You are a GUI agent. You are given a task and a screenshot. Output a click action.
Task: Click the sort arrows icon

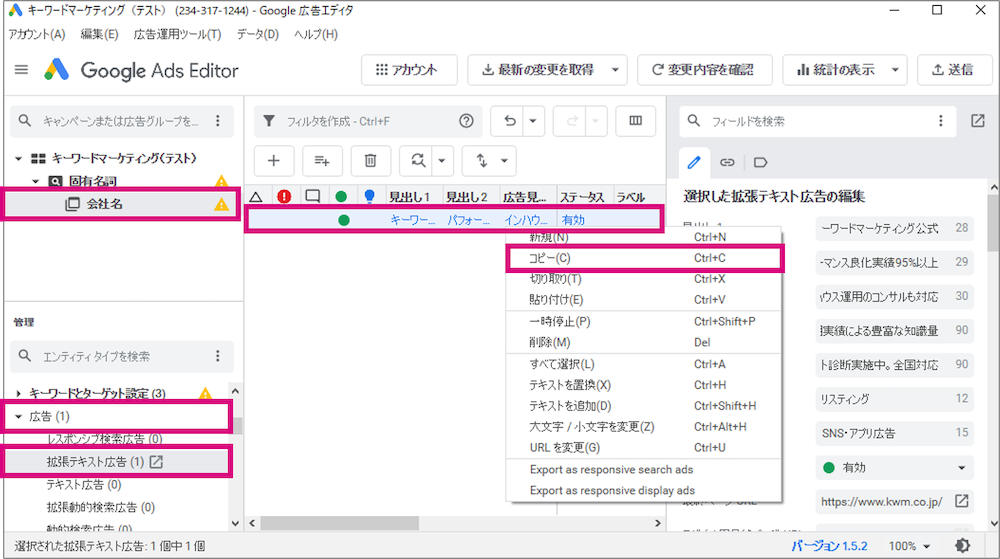click(482, 161)
